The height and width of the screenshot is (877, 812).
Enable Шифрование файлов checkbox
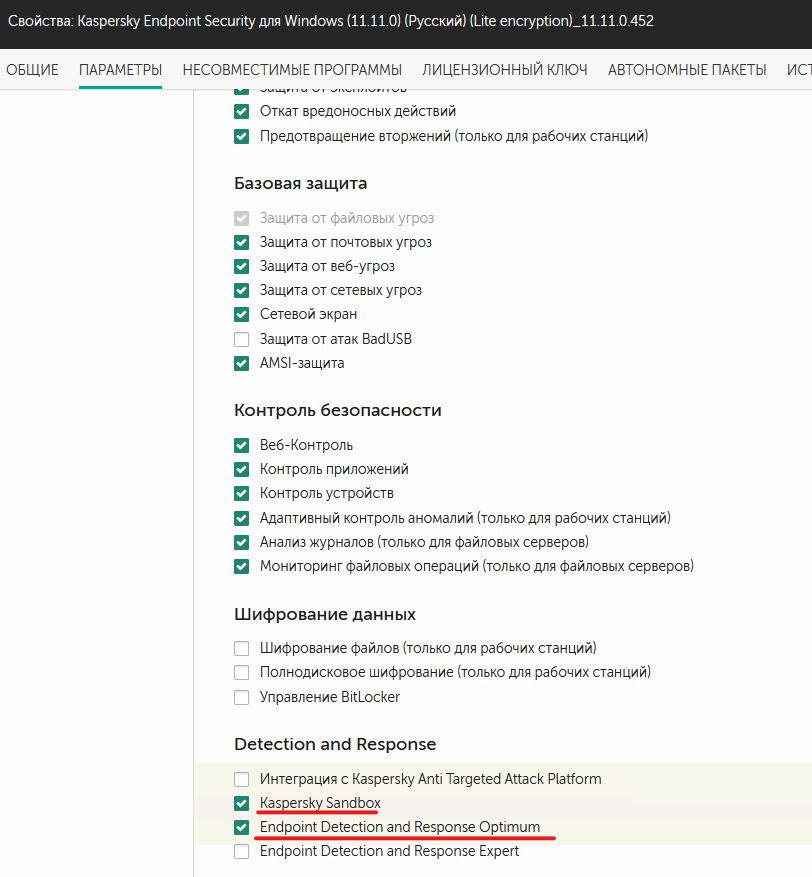(241, 648)
